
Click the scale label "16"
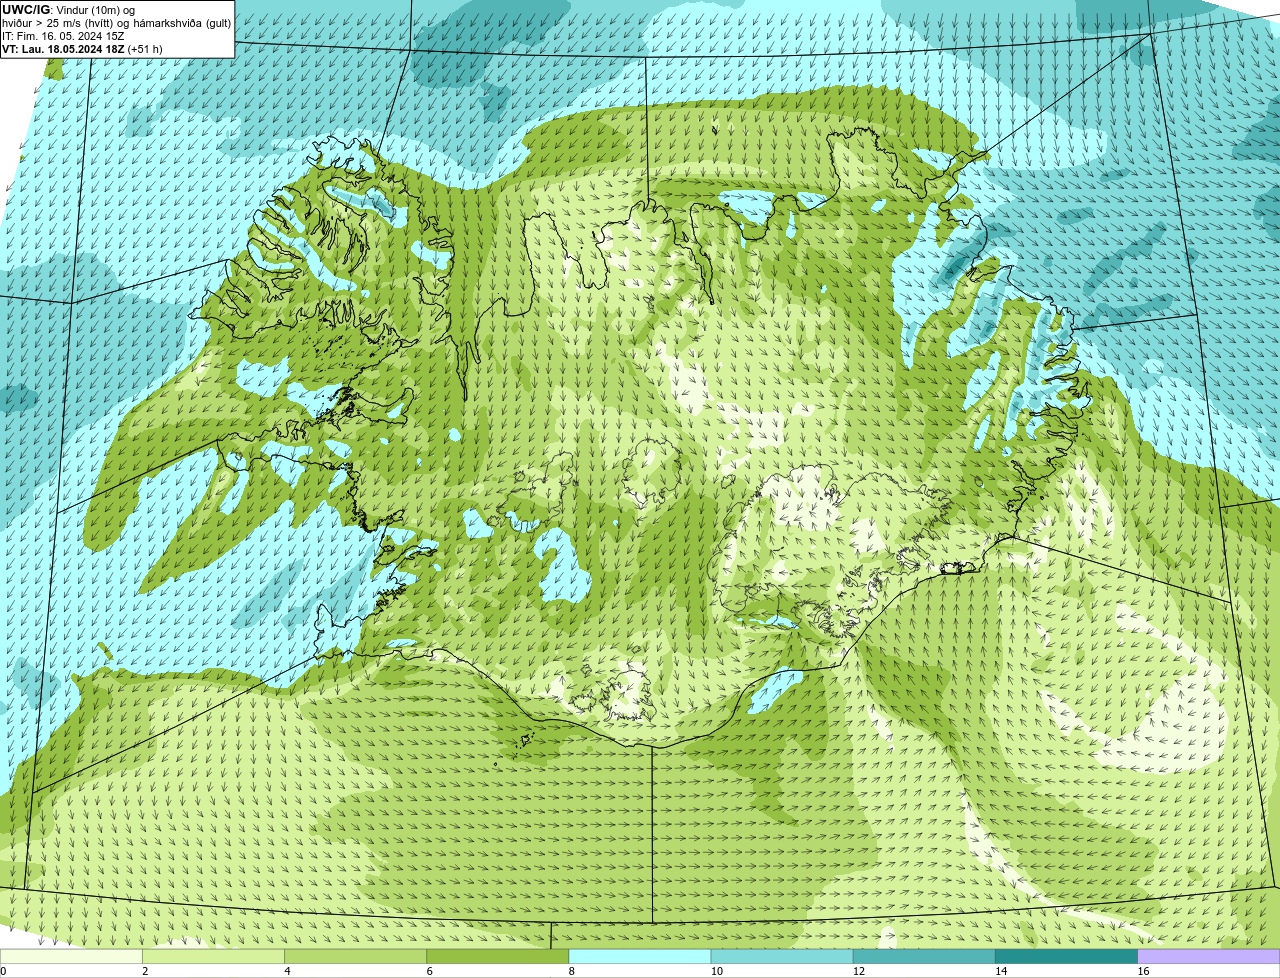(x=1142, y=971)
